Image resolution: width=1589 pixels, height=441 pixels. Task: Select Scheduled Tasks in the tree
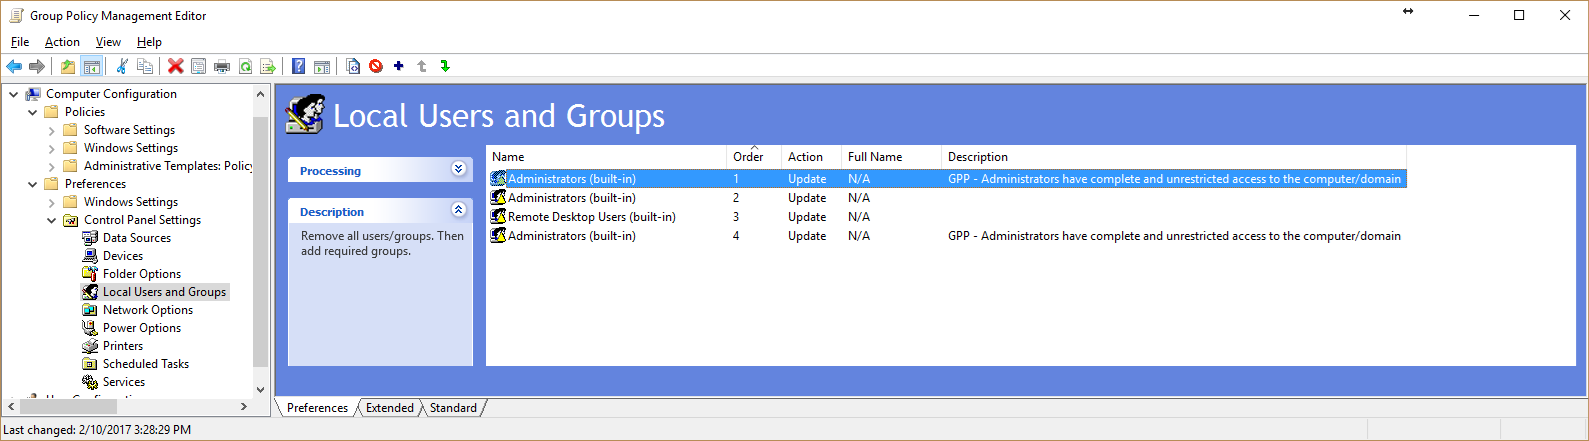[x=146, y=364]
